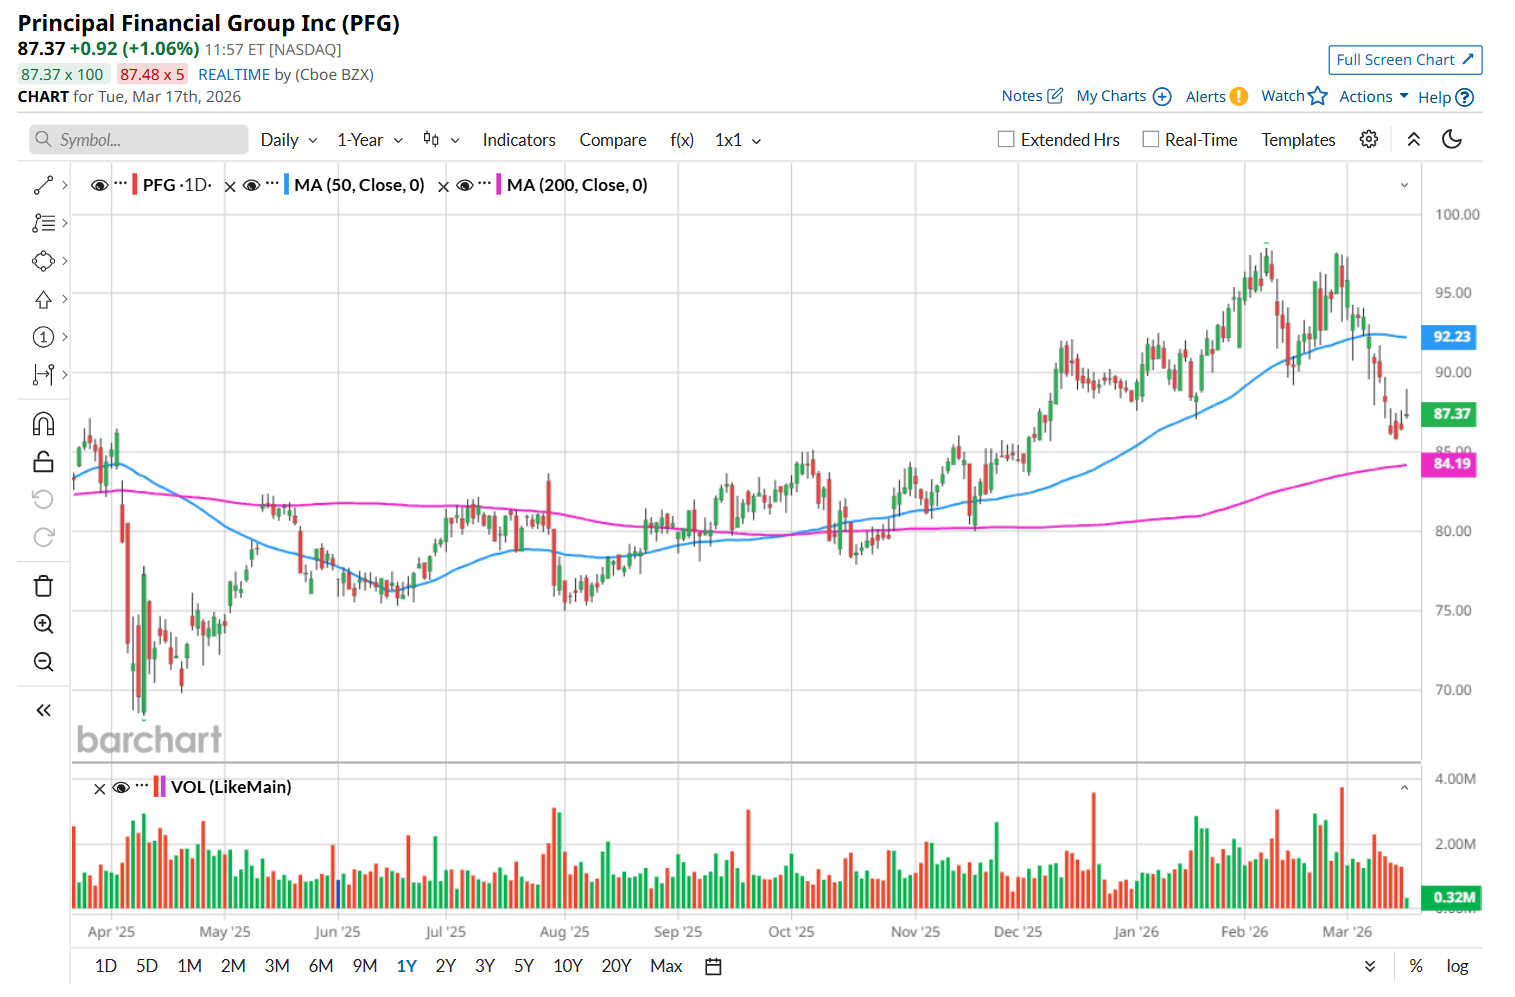
Task: Click the magnet snap tool icon
Action: click(x=43, y=424)
